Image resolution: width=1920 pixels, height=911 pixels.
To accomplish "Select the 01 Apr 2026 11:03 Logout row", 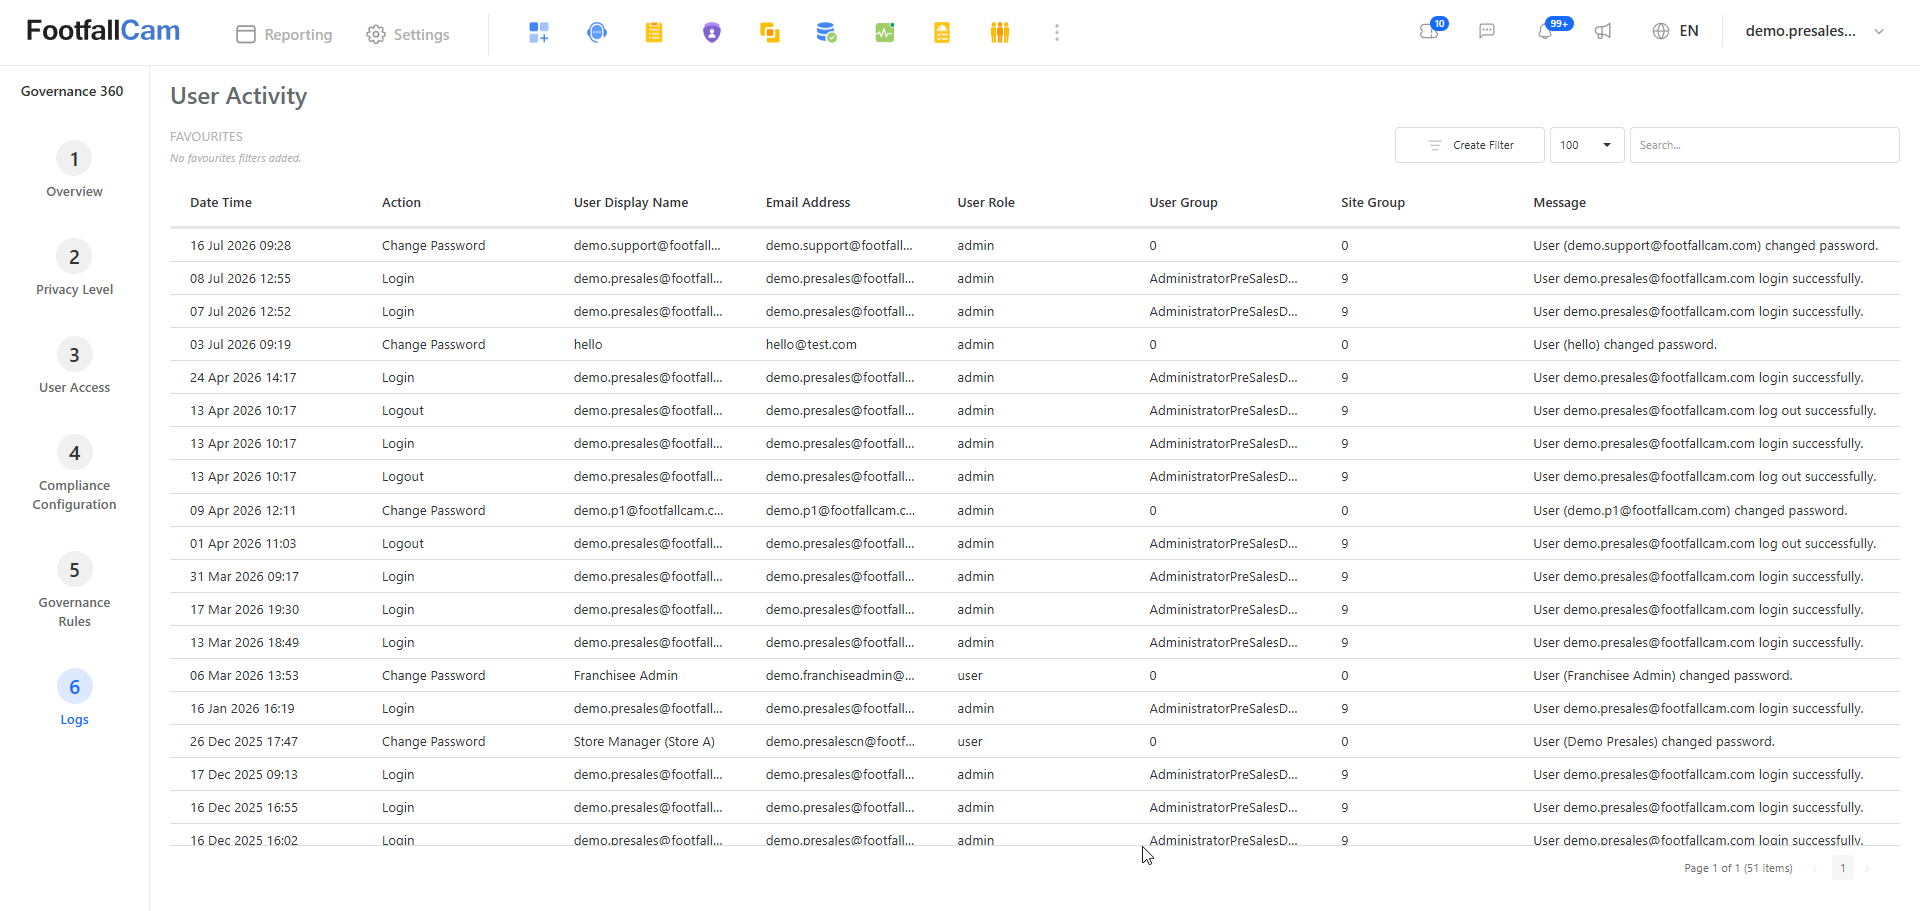I will coord(1035,543).
